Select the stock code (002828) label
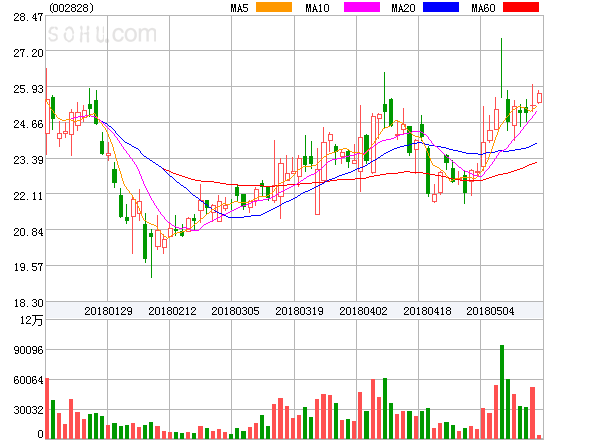 point(71,8)
